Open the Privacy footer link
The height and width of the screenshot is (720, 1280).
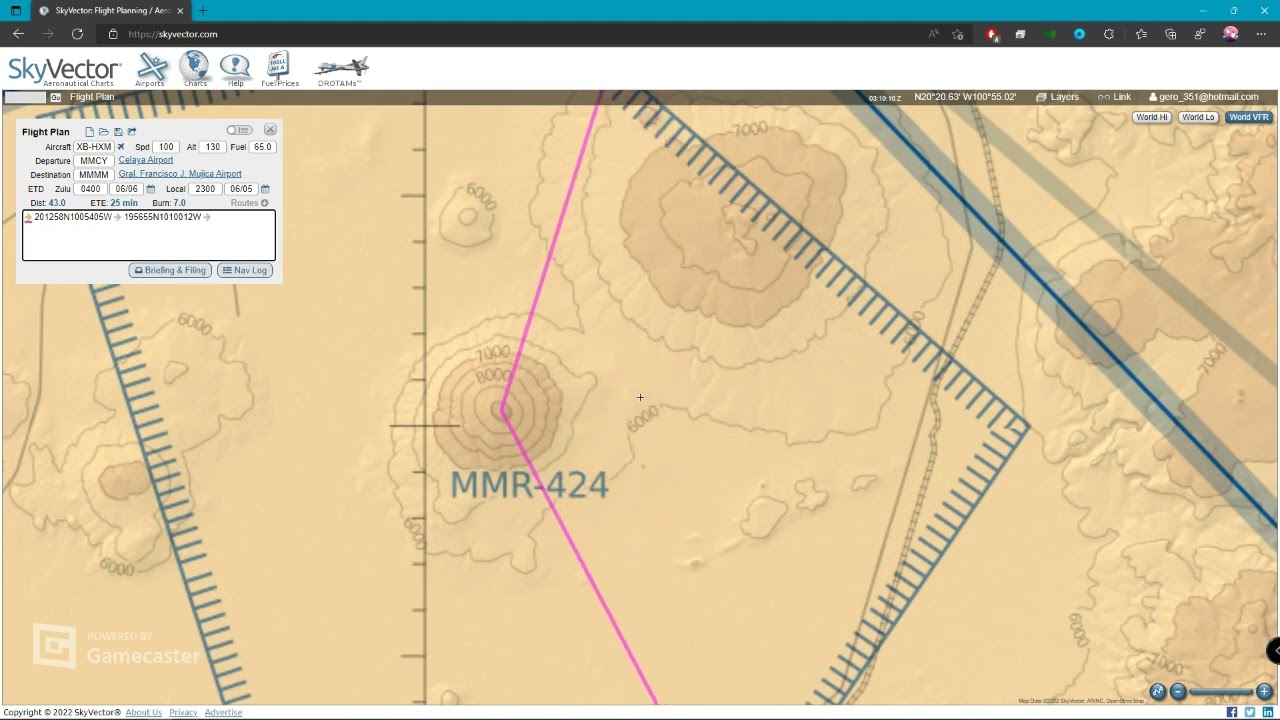tap(183, 712)
